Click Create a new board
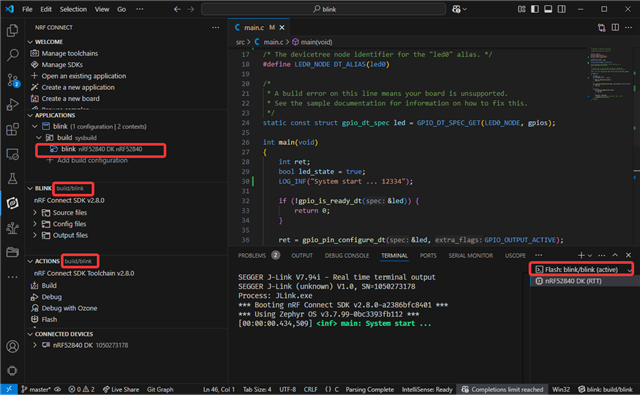640x395 pixels. (70, 98)
